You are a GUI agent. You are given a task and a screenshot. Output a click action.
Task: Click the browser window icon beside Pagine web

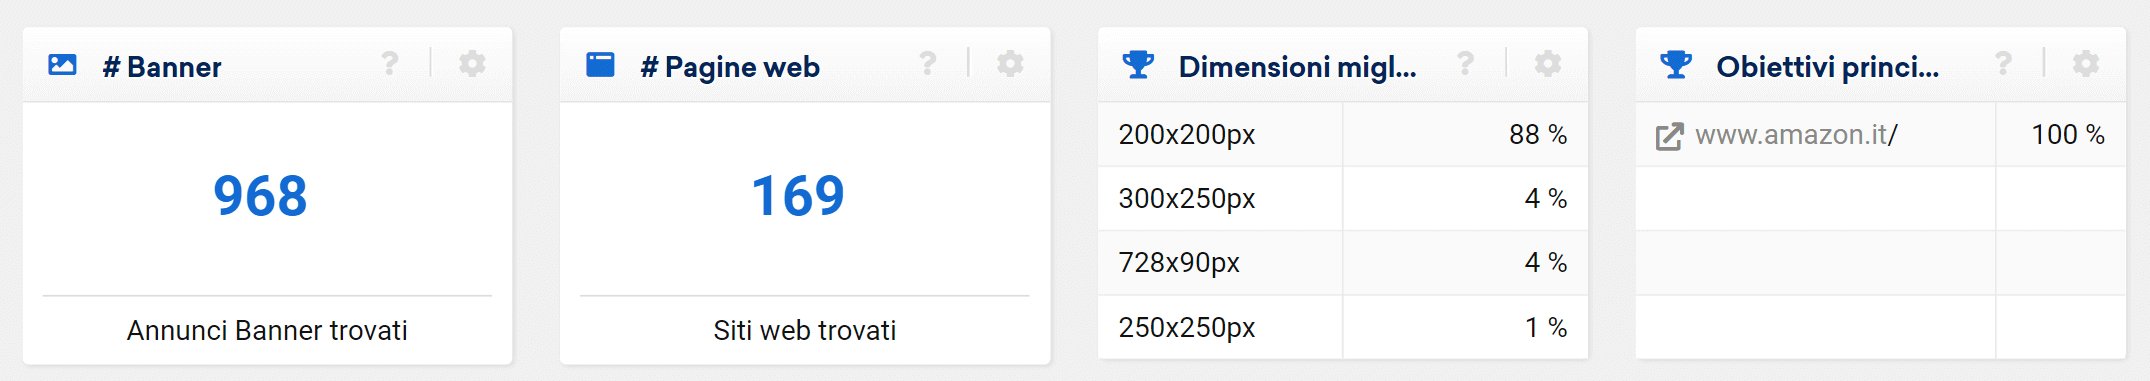click(600, 65)
